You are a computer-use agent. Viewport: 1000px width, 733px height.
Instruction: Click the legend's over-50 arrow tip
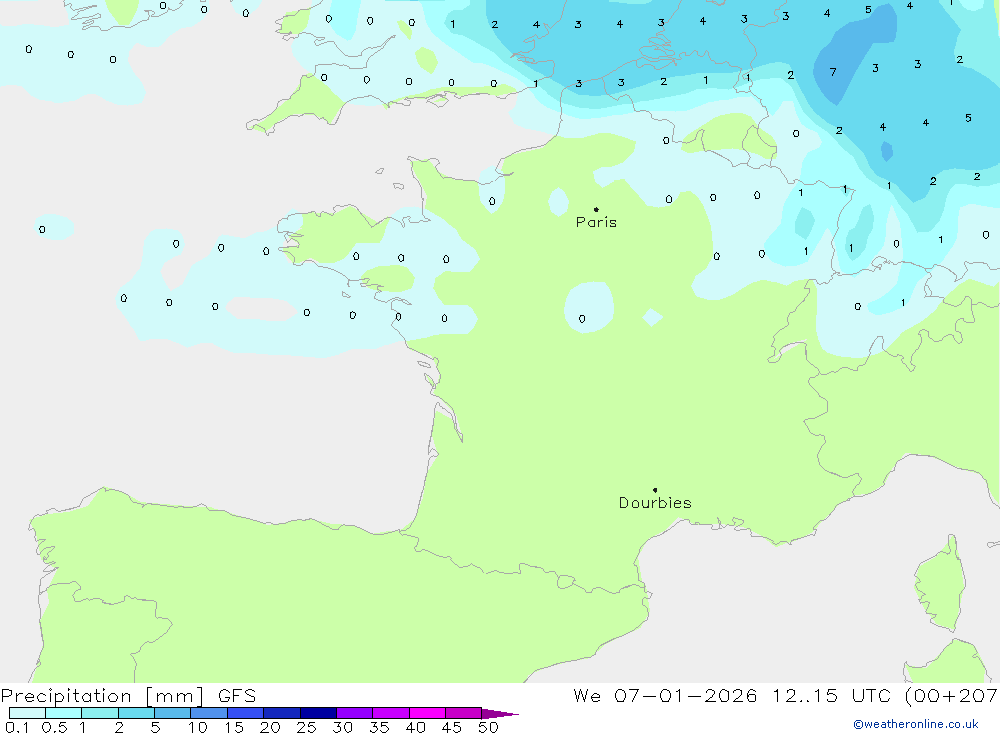click(x=500, y=713)
